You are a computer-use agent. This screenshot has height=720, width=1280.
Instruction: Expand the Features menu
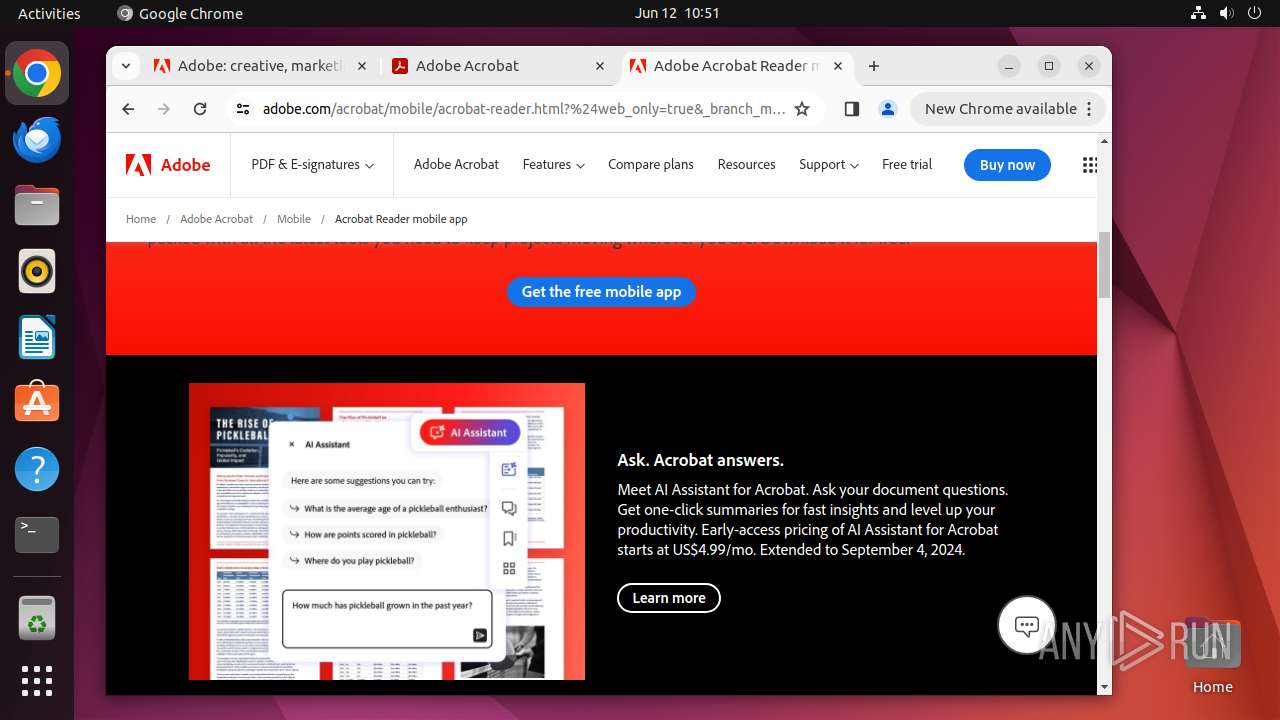click(553, 165)
